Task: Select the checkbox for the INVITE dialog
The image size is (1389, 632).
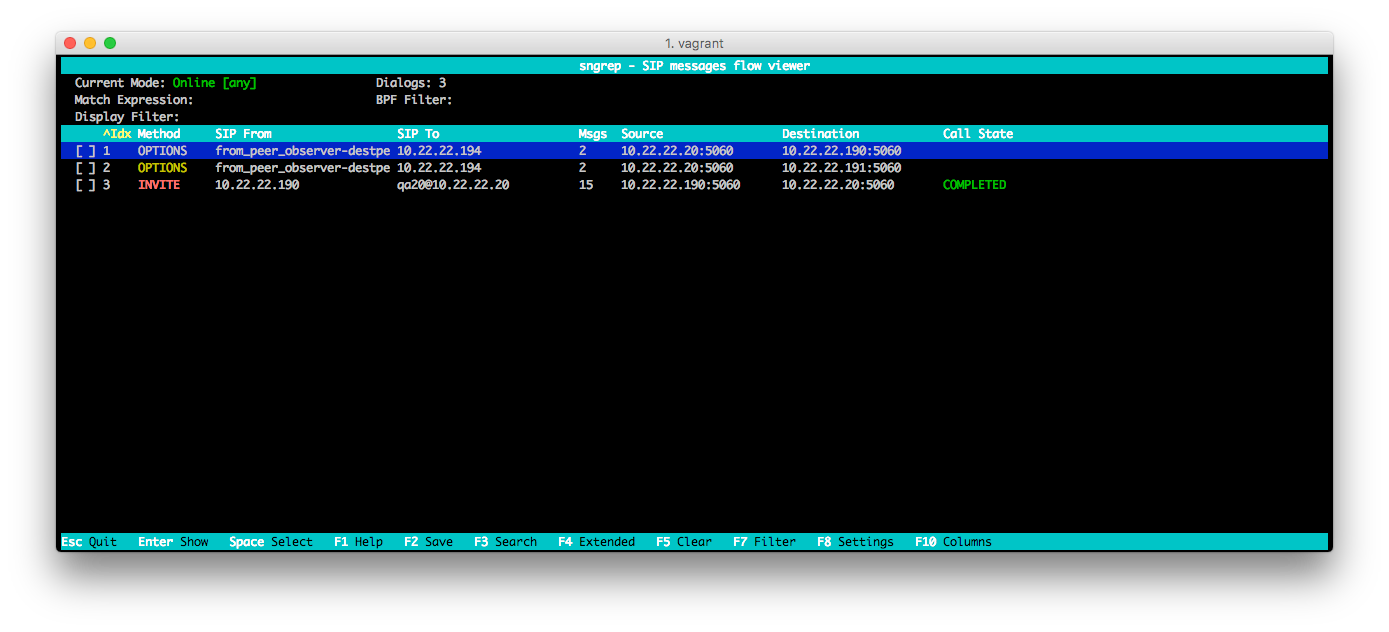Action: coord(86,184)
